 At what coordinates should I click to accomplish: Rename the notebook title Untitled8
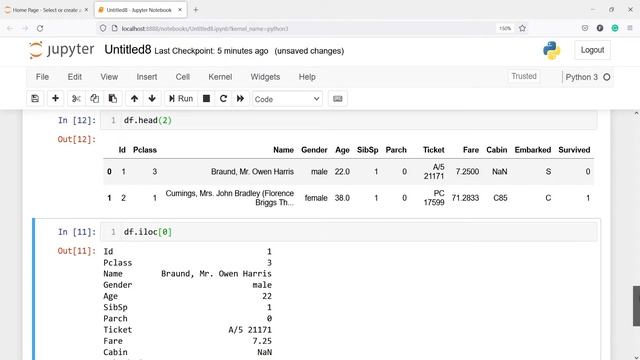coord(128,50)
